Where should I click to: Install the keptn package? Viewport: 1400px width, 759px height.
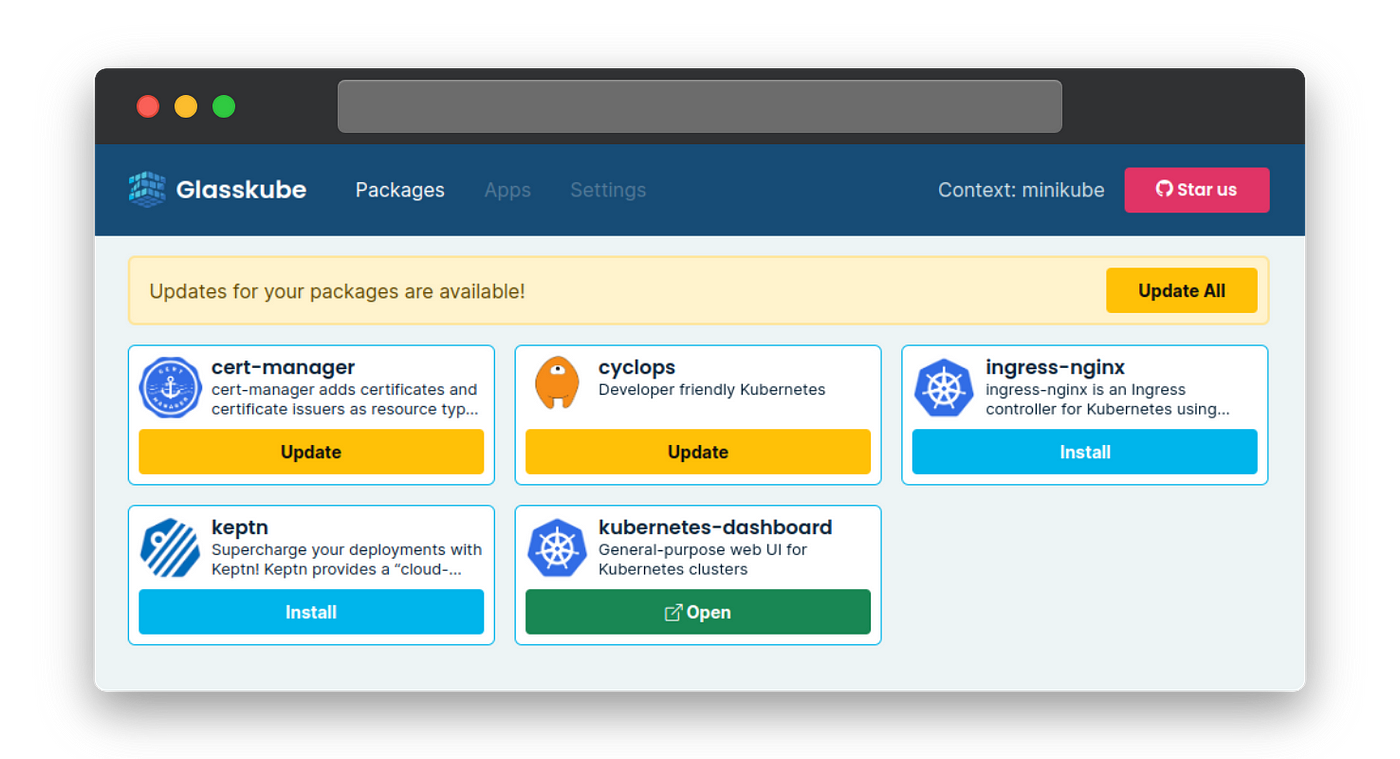click(311, 612)
